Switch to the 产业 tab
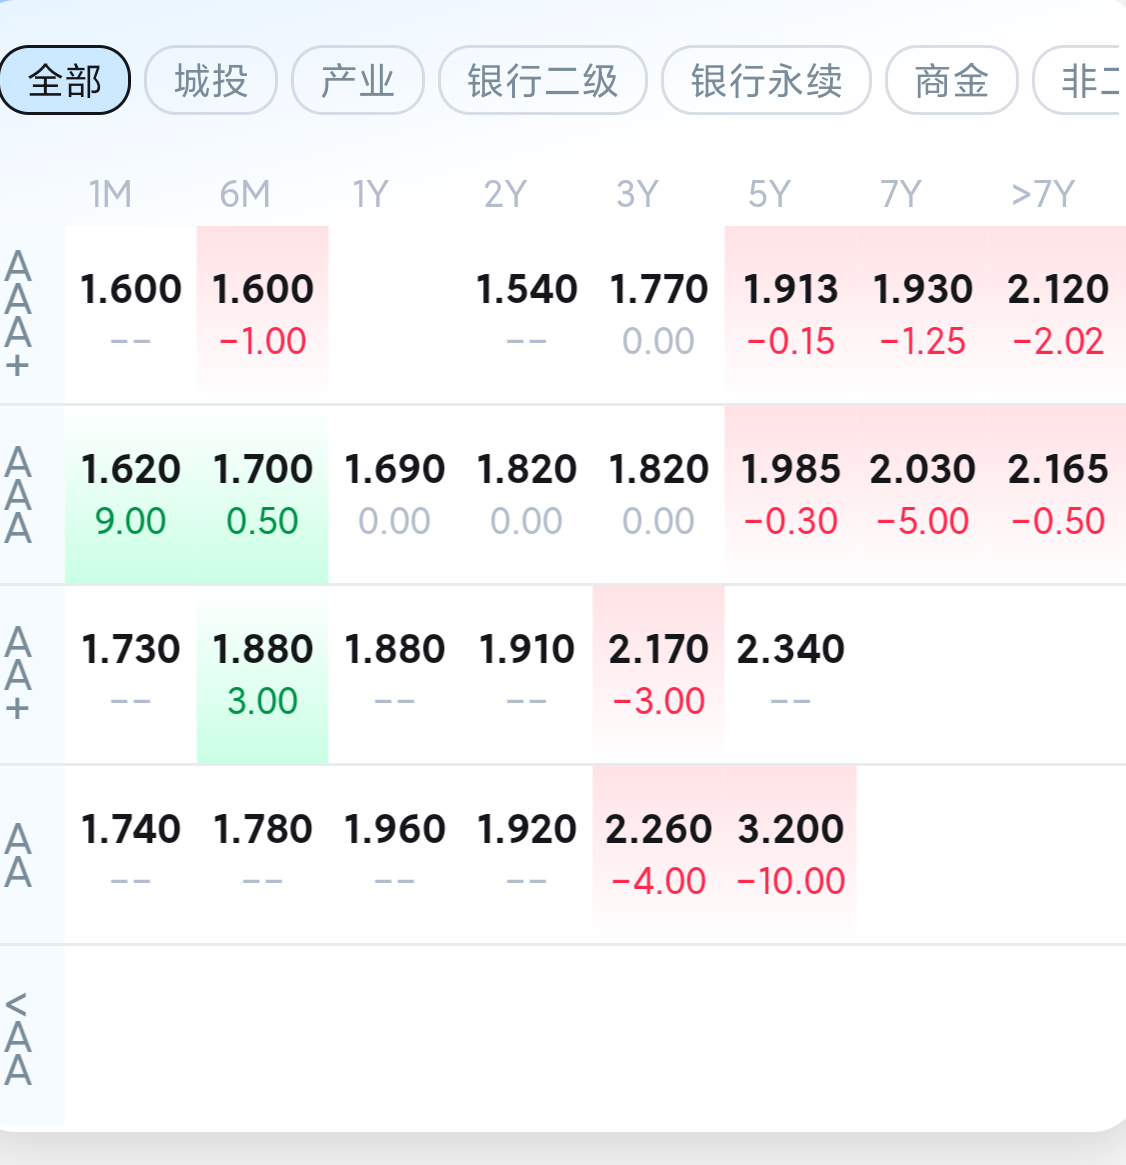The image size is (1126, 1165). pos(357,80)
